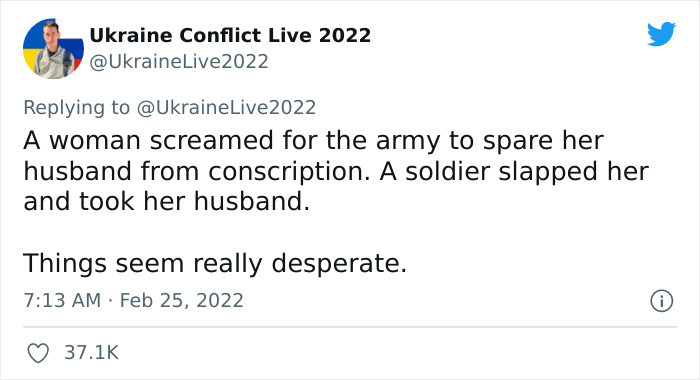Click 'and took her husband.' text line
Image resolution: width=700 pixels, height=380 pixels.
[167, 201]
